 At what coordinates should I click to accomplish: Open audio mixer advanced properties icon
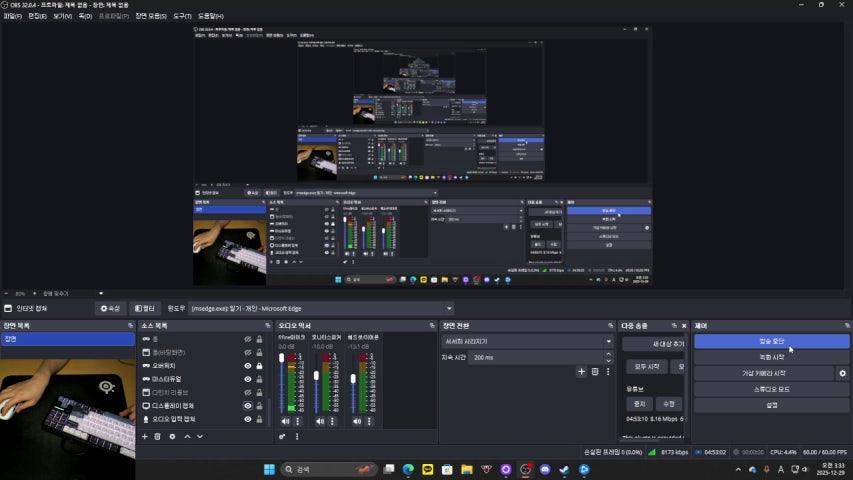283,436
